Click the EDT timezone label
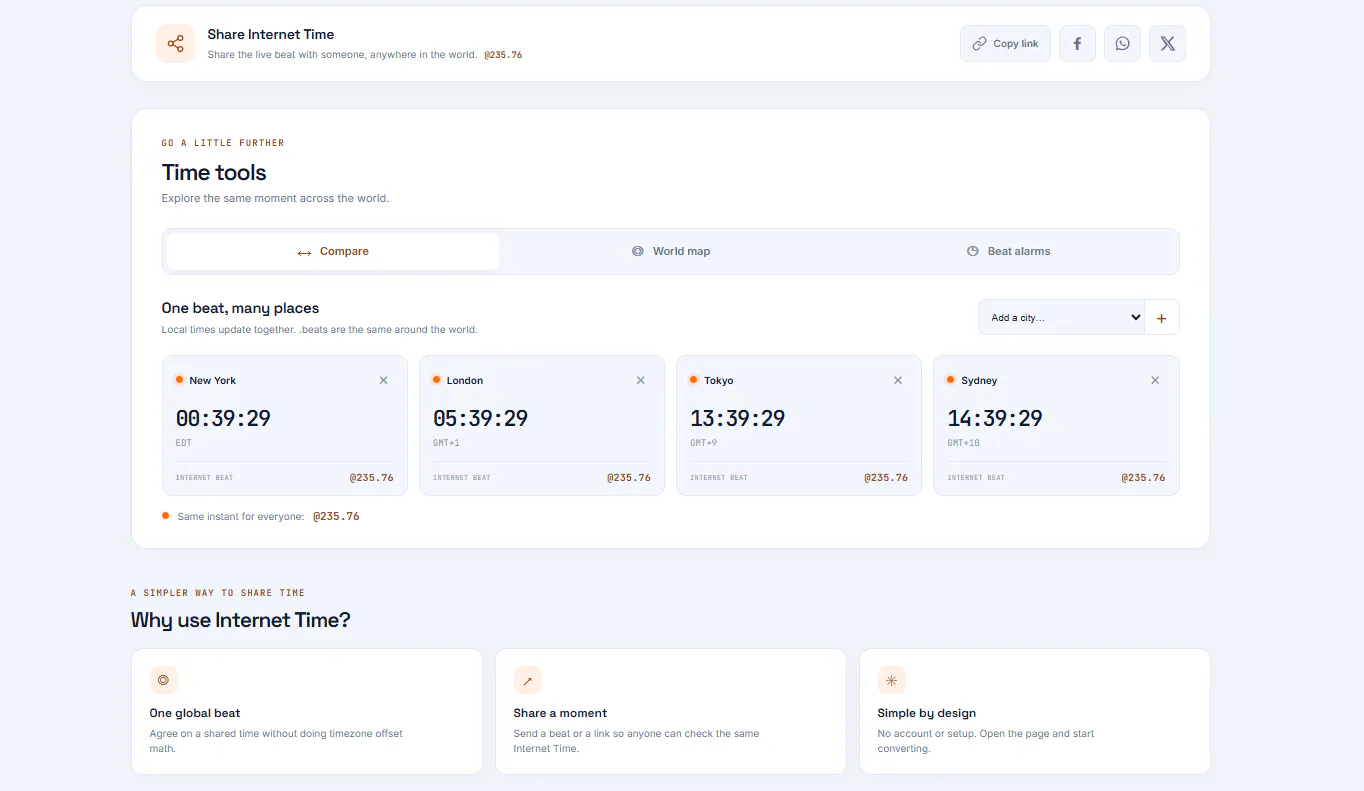The width and height of the screenshot is (1364, 791). pyautogui.click(x=184, y=443)
